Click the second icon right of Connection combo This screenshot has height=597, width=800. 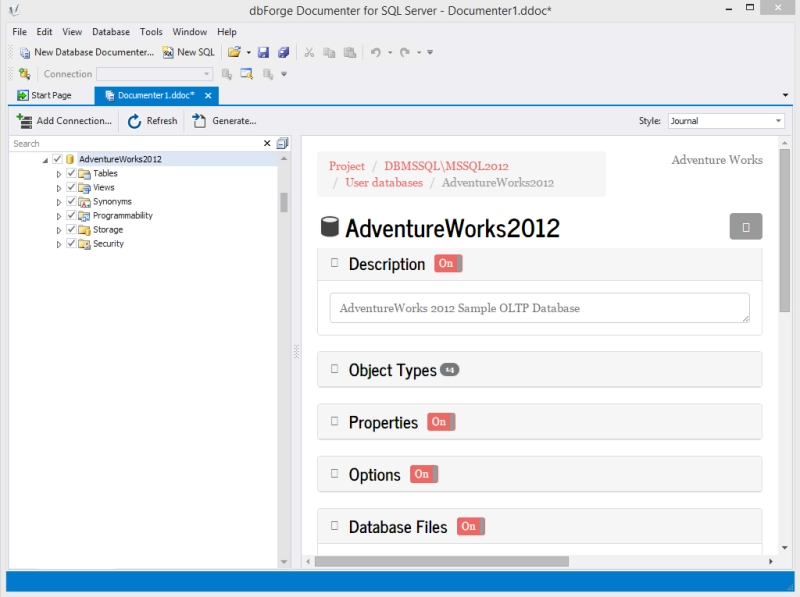pos(246,74)
